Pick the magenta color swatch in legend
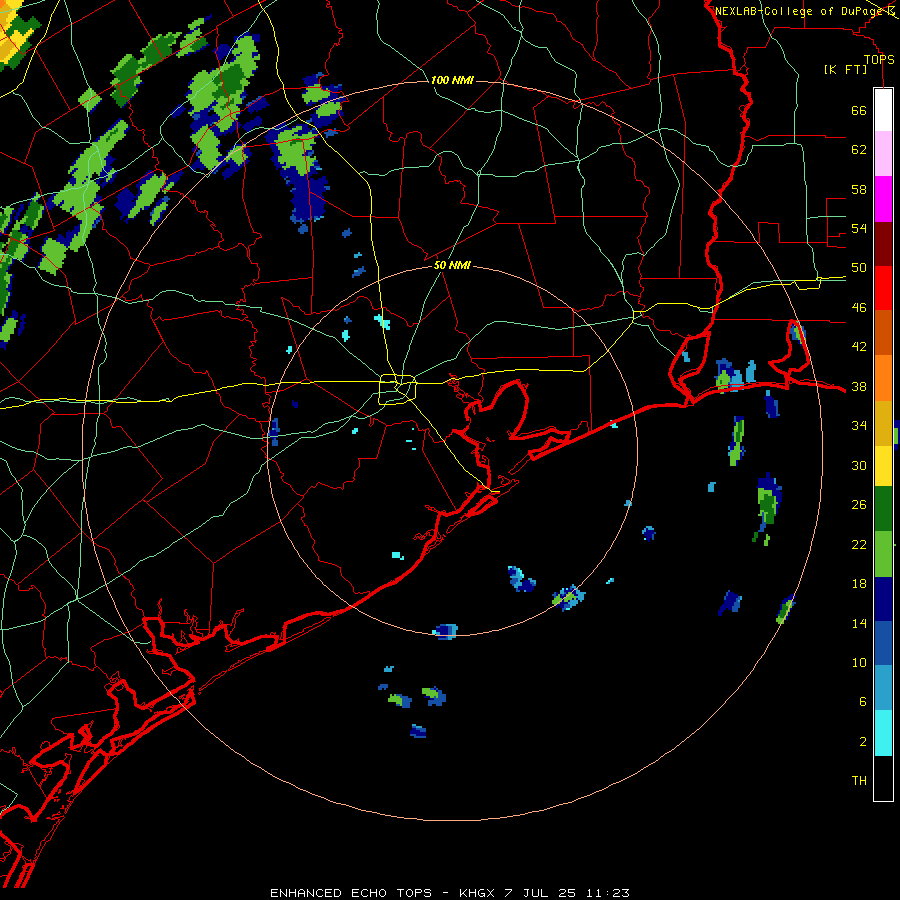Image resolution: width=900 pixels, height=900 pixels. 883,199
